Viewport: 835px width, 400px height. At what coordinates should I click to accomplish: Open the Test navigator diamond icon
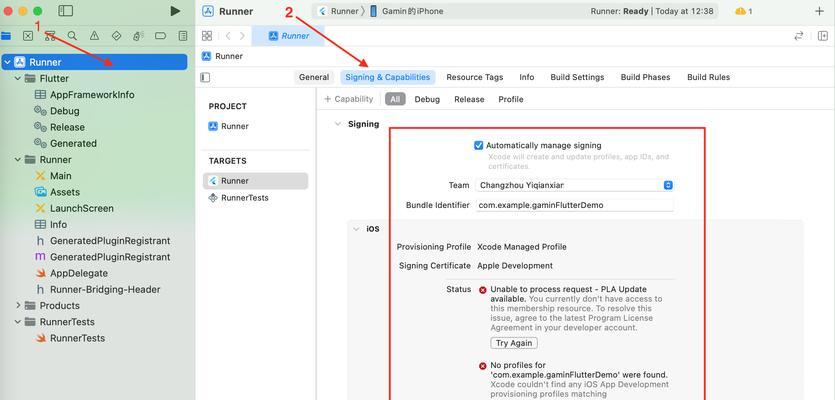coord(117,36)
